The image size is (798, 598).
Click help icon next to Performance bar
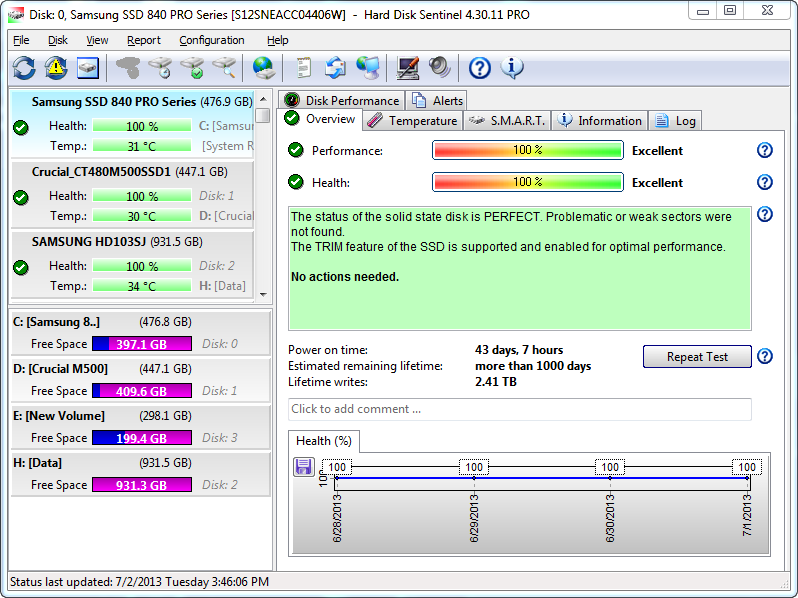(x=765, y=151)
